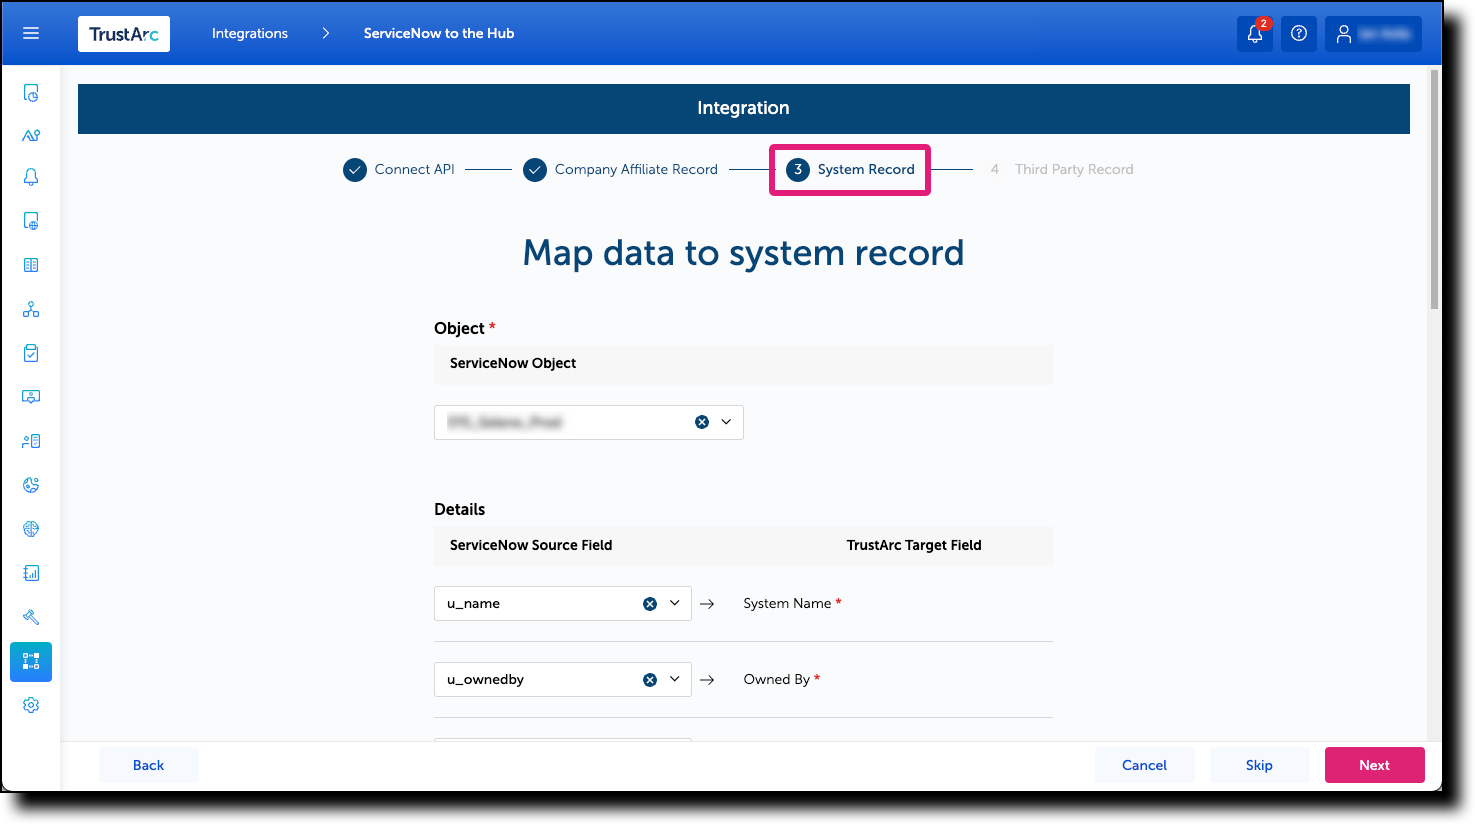Click the Next button
1475x824 pixels.
(1374, 764)
